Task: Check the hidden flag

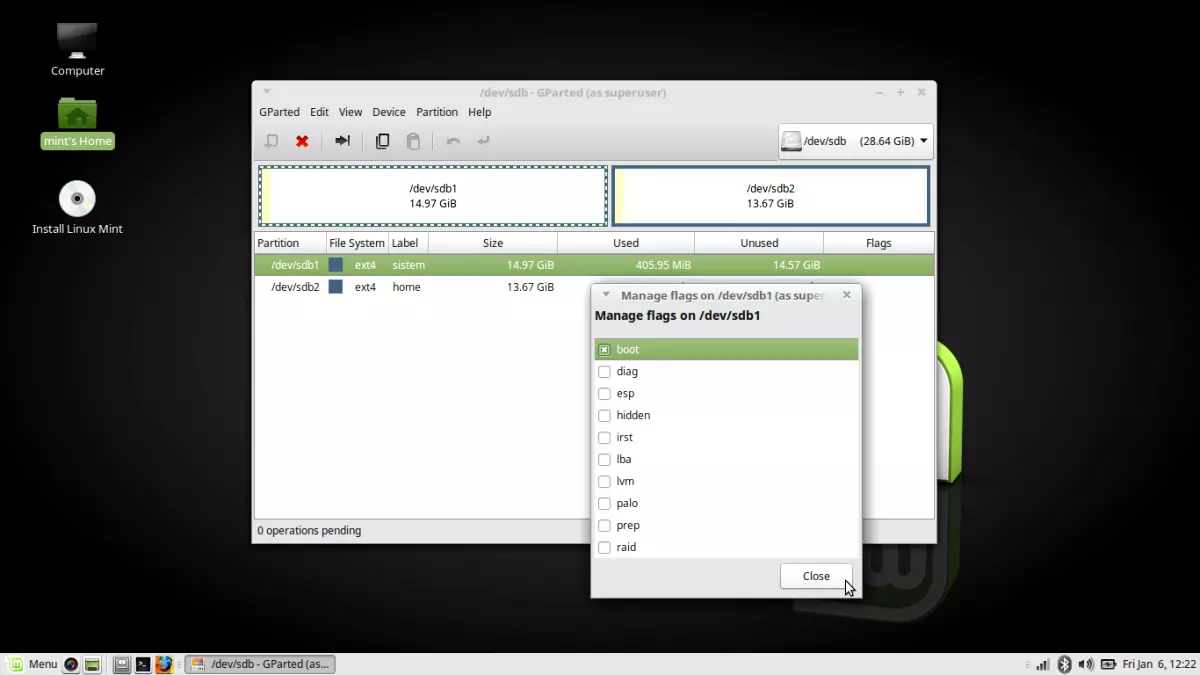Action: [x=605, y=415]
